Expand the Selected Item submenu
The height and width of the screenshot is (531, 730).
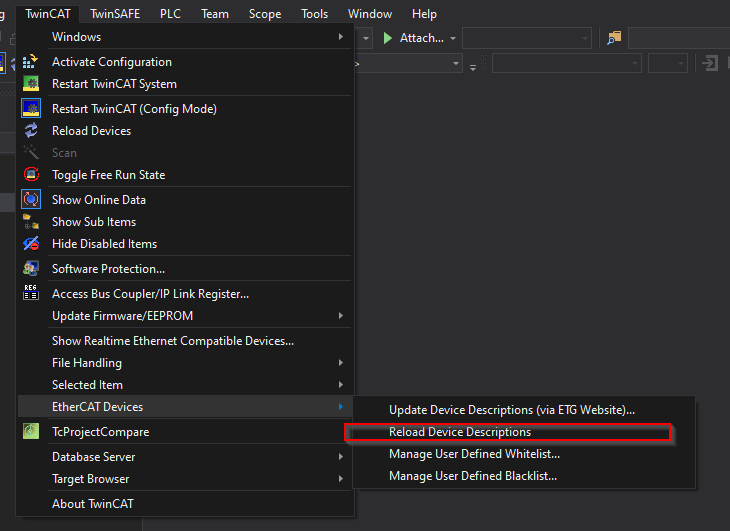pos(185,384)
